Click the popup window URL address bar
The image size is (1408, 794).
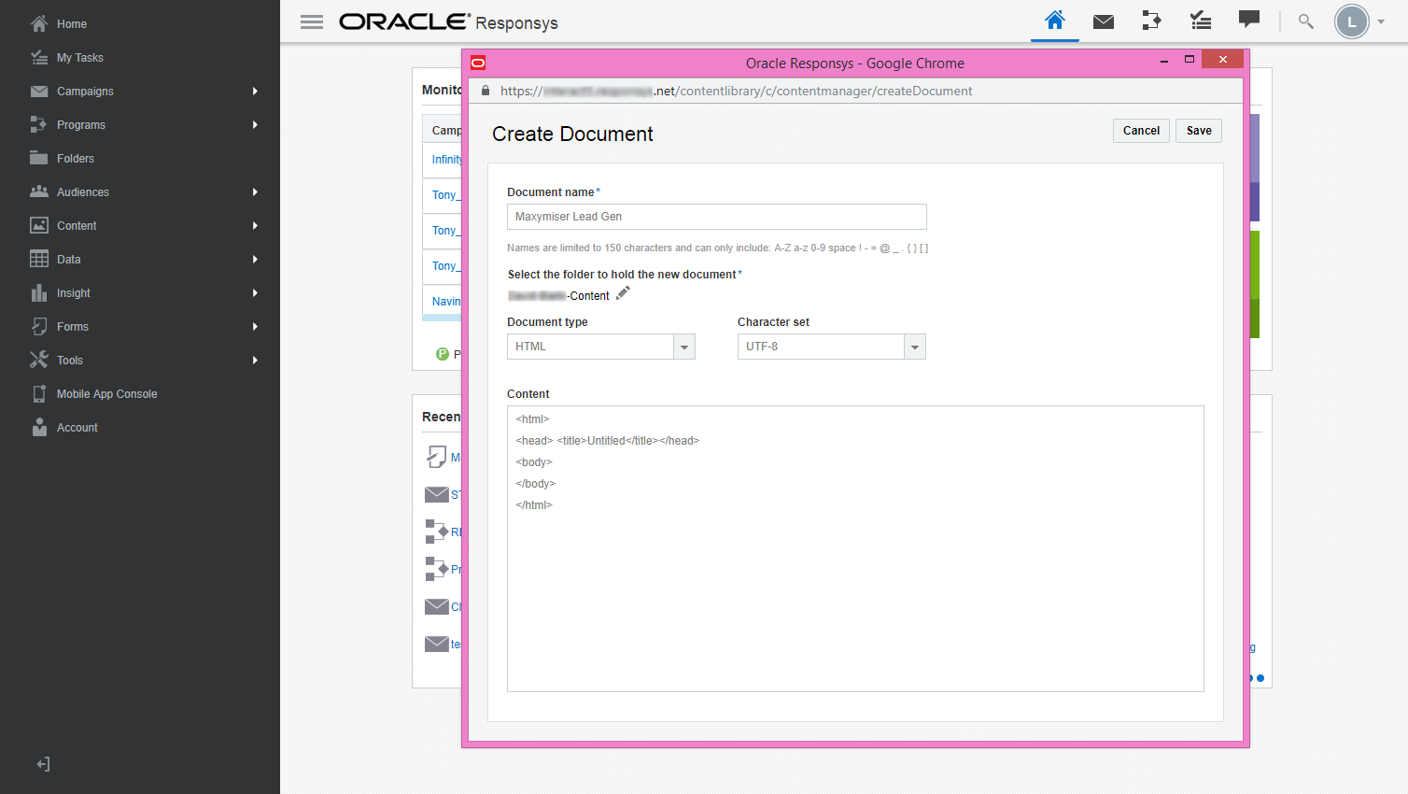[x=856, y=91]
